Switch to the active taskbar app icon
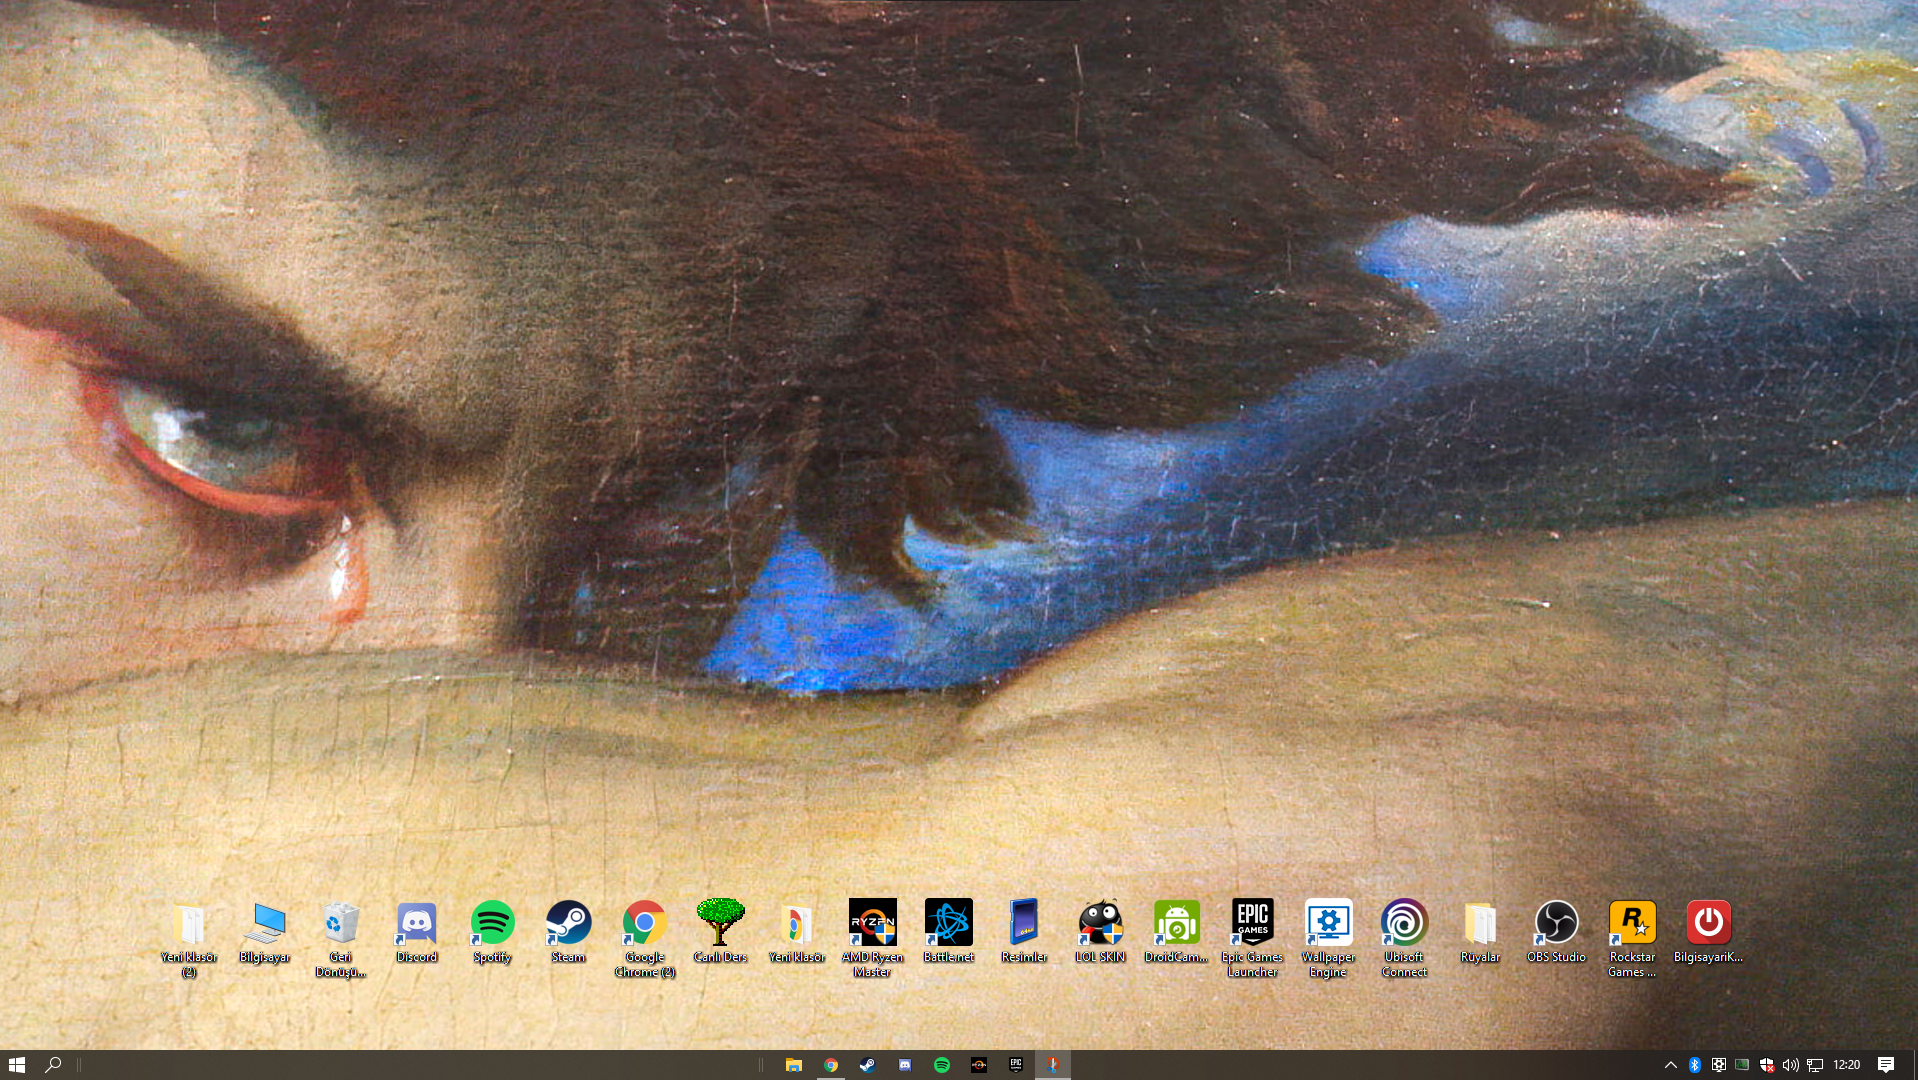The height and width of the screenshot is (1080, 1918). [1053, 1065]
